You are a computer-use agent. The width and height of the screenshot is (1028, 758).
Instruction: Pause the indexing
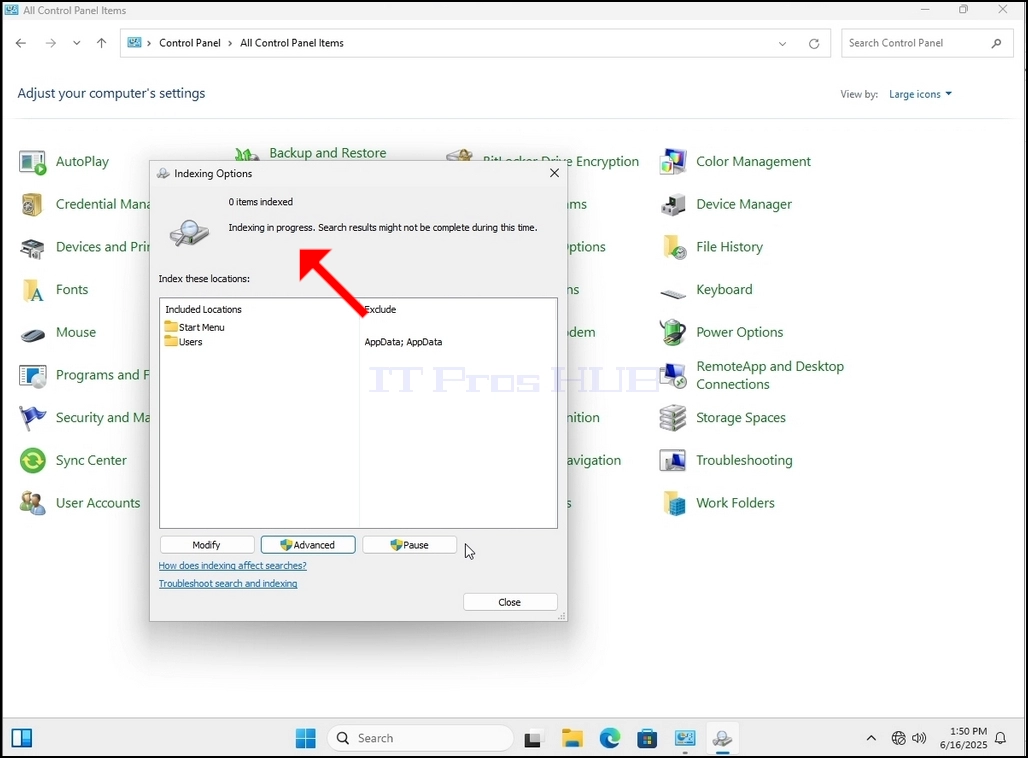click(x=409, y=545)
